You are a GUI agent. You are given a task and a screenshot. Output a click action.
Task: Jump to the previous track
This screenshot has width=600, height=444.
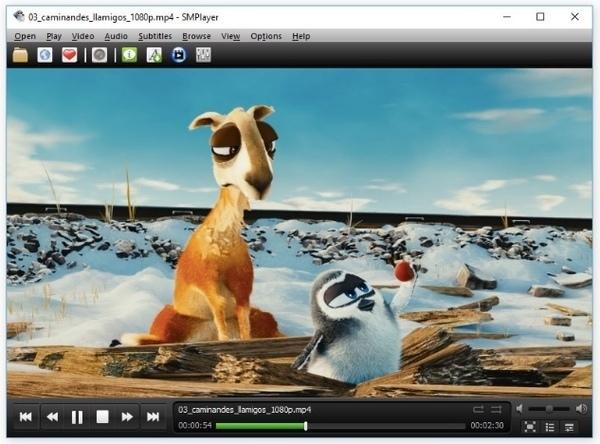[x=26, y=417]
